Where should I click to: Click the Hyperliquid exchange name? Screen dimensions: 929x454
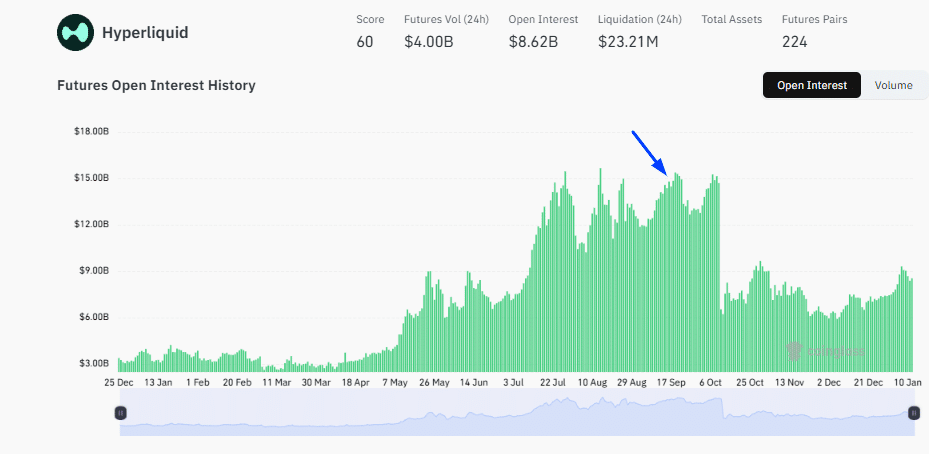click(145, 33)
